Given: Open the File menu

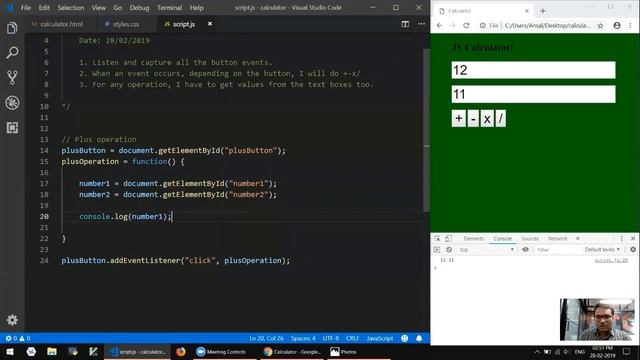Looking at the screenshot, I should click(x=26, y=8).
